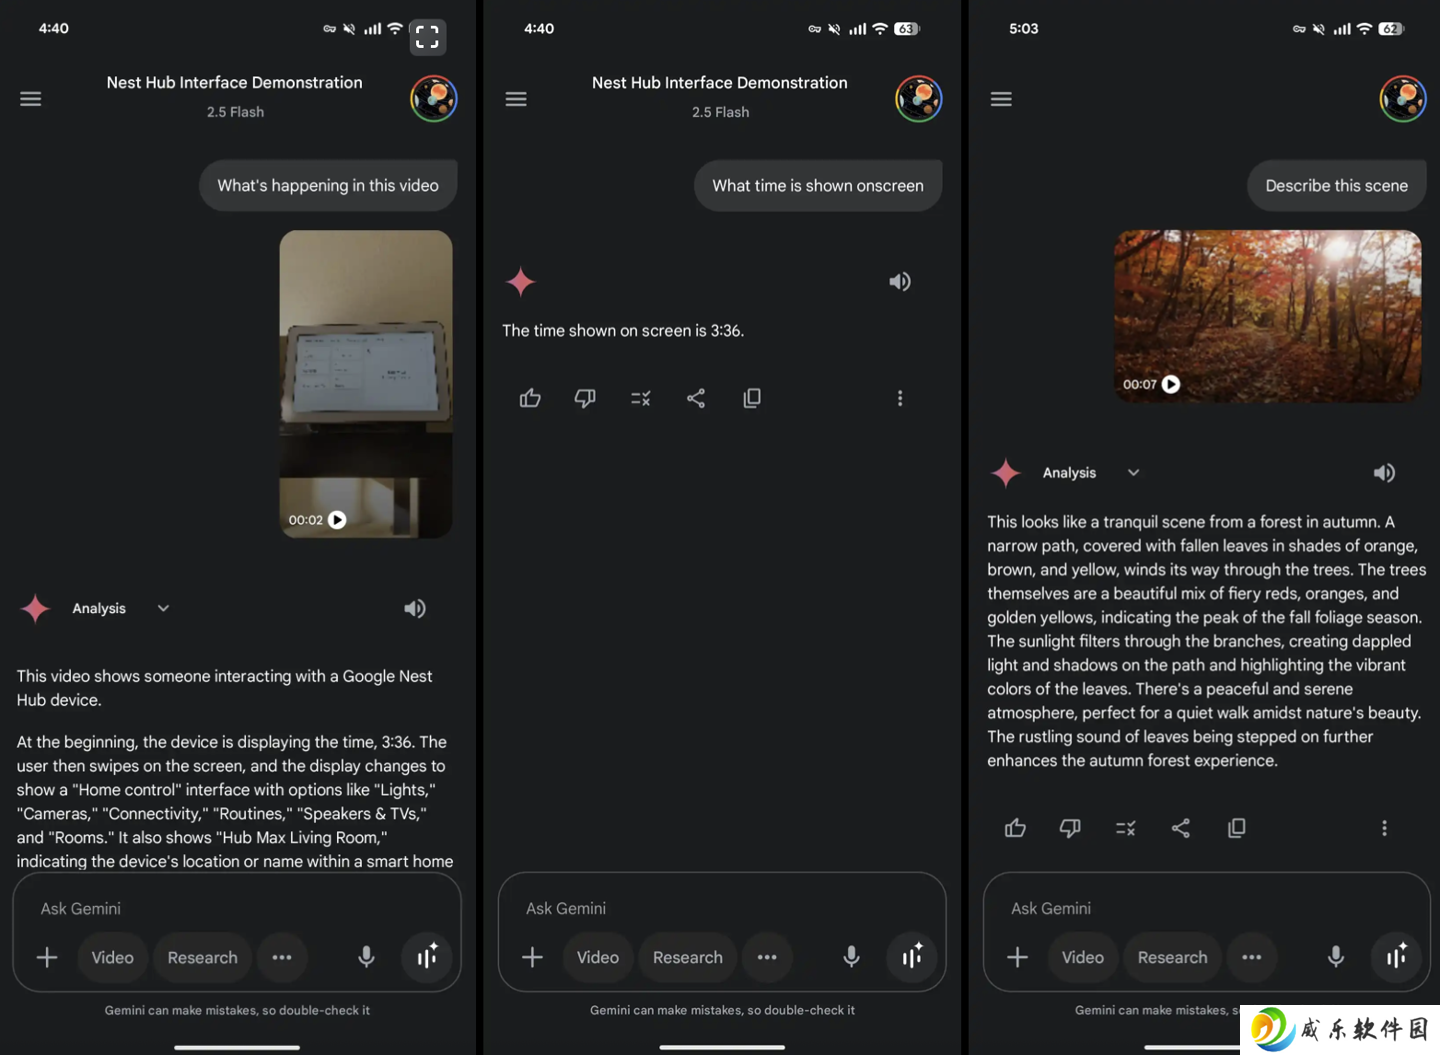Open more tools ellipsis in left screen
Screen dimensions: 1440x1055
282,957
